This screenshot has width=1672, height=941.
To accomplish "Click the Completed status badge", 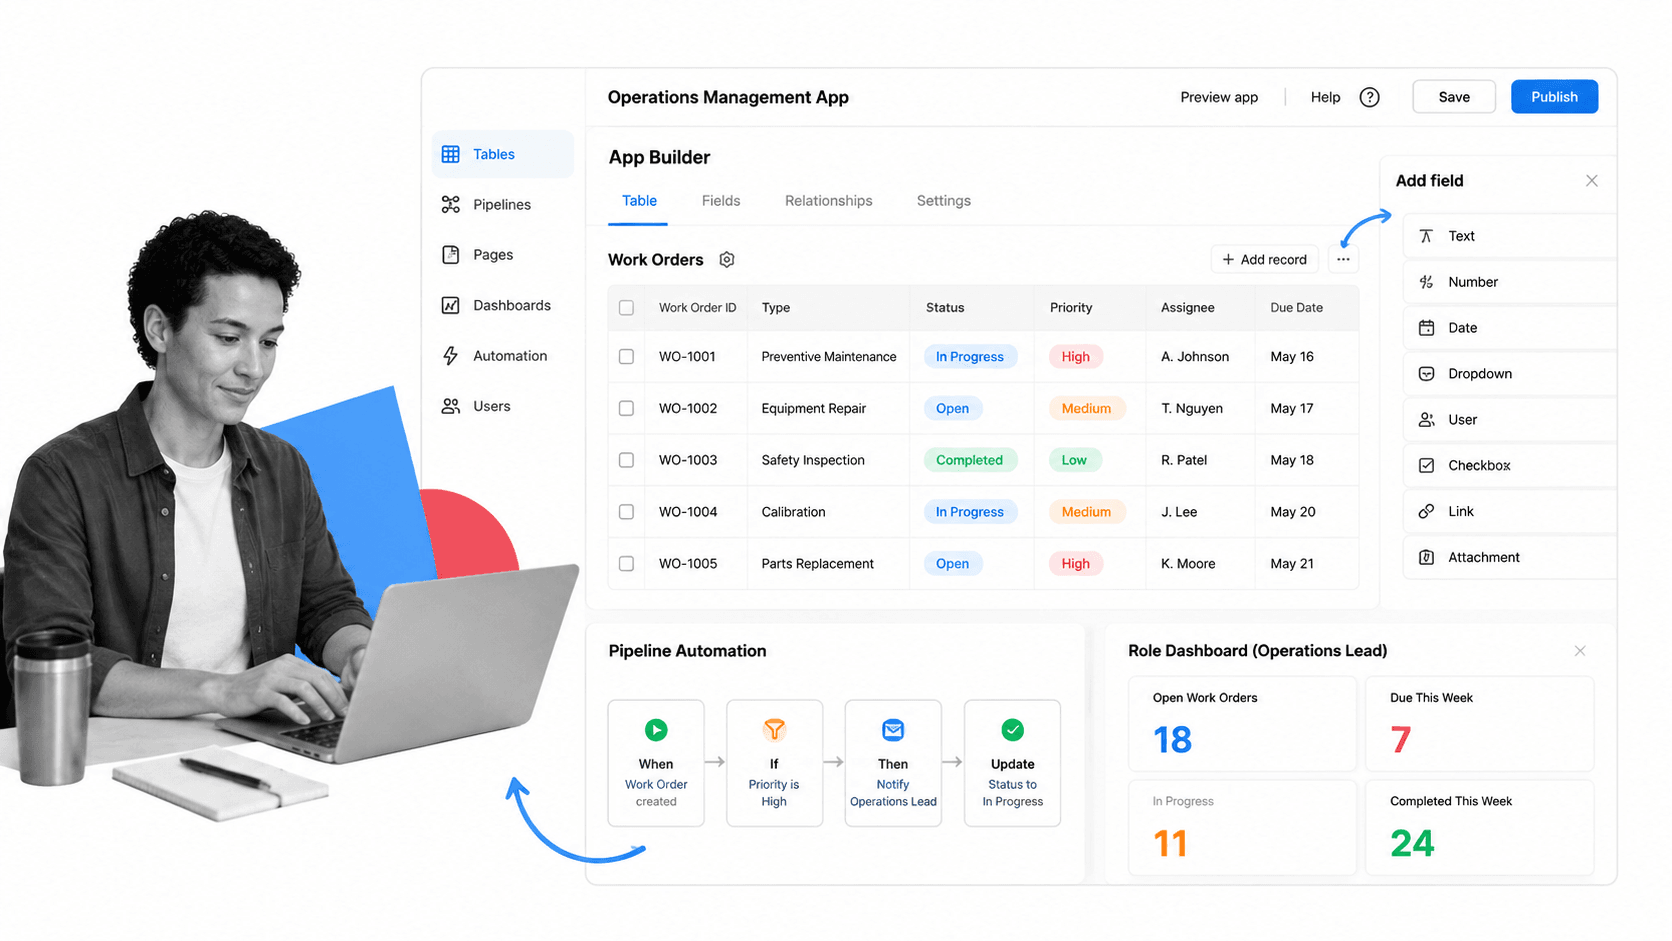I will 969,460.
